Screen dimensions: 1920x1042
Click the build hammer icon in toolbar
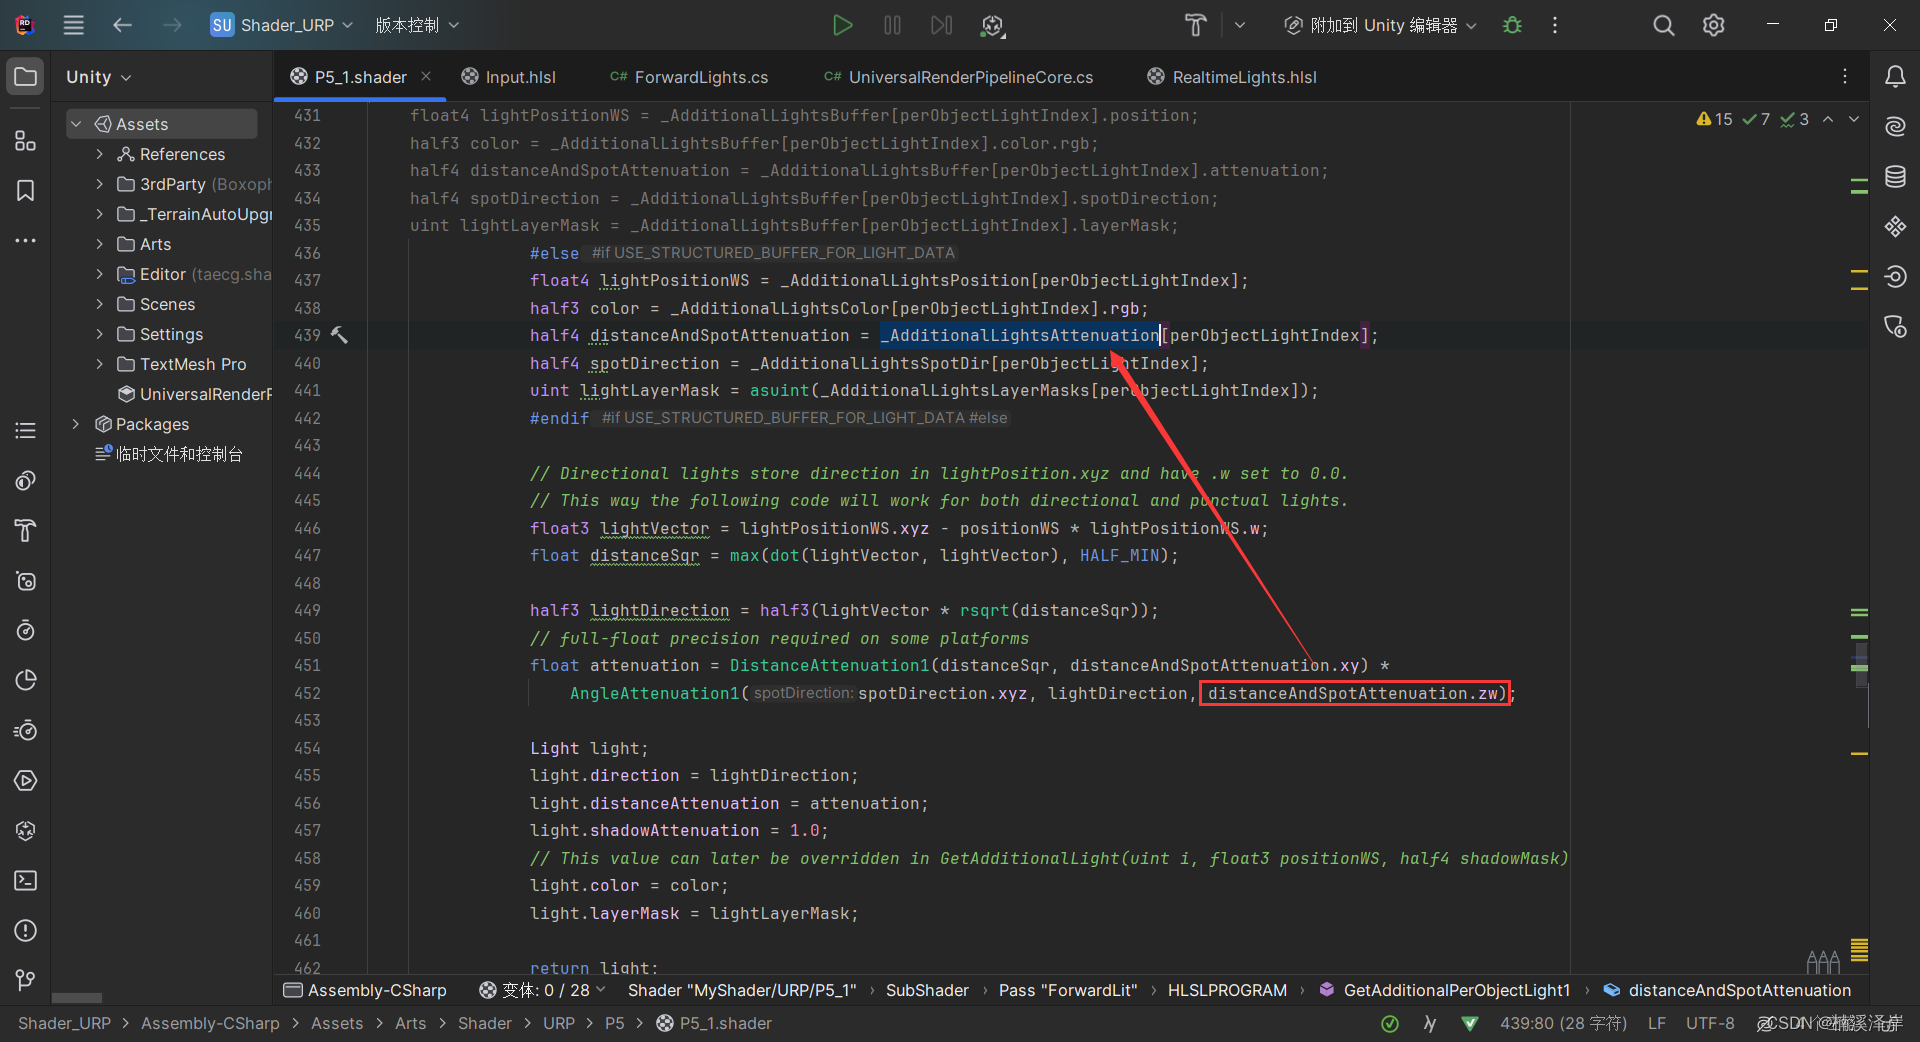click(x=1195, y=25)
